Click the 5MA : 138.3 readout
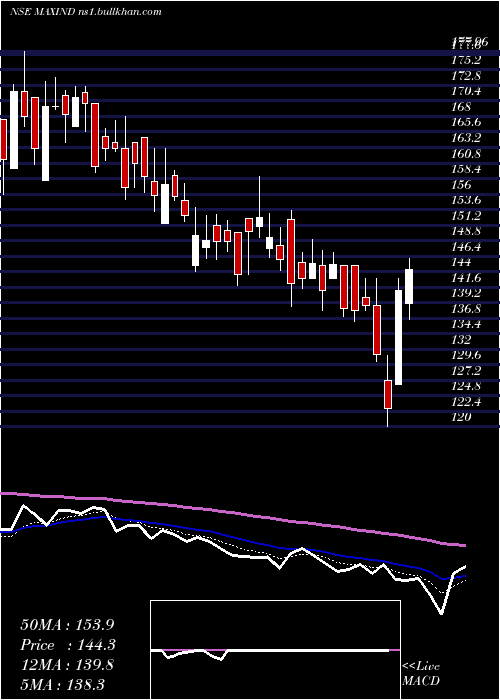The image size is (500, 700). pyautogui.click(x=62, y=684)
